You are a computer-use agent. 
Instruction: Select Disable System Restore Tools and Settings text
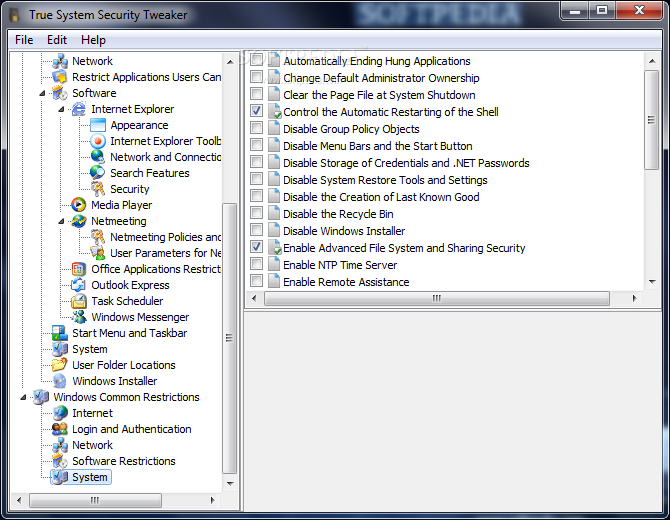pos(385,180)
